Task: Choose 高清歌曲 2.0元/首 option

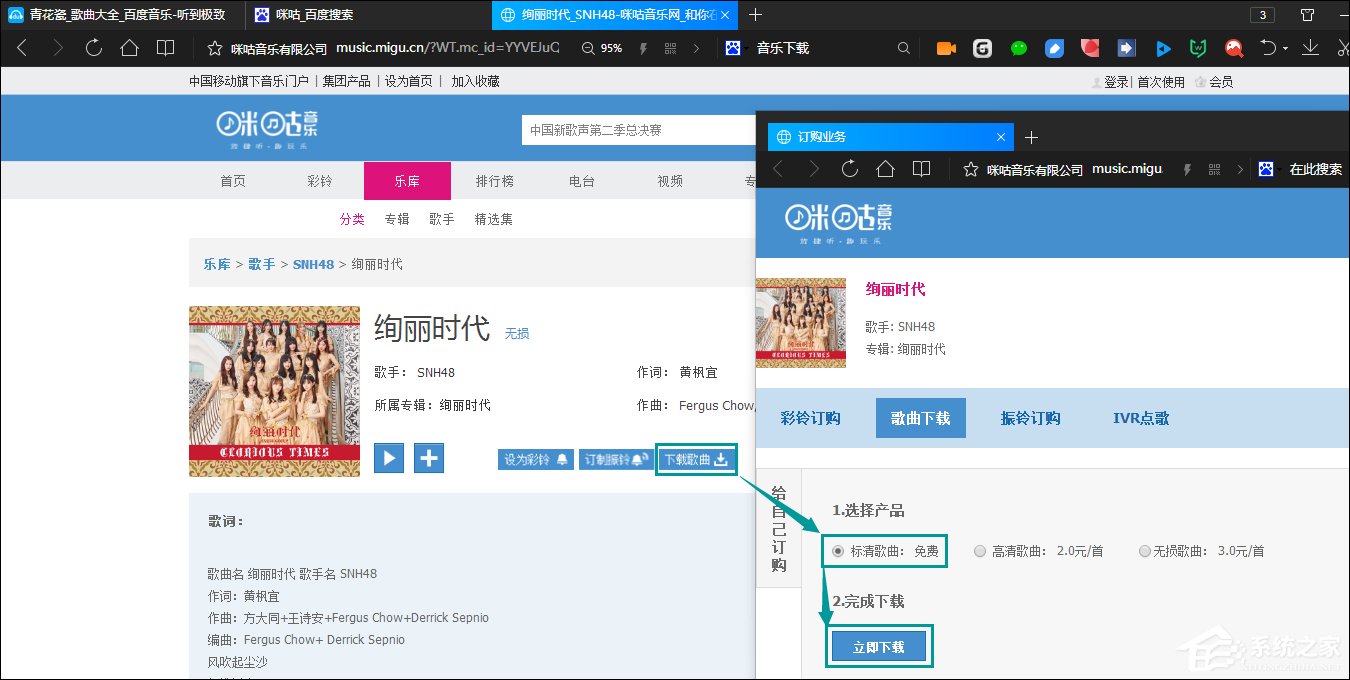Action: tap(979, 551)
